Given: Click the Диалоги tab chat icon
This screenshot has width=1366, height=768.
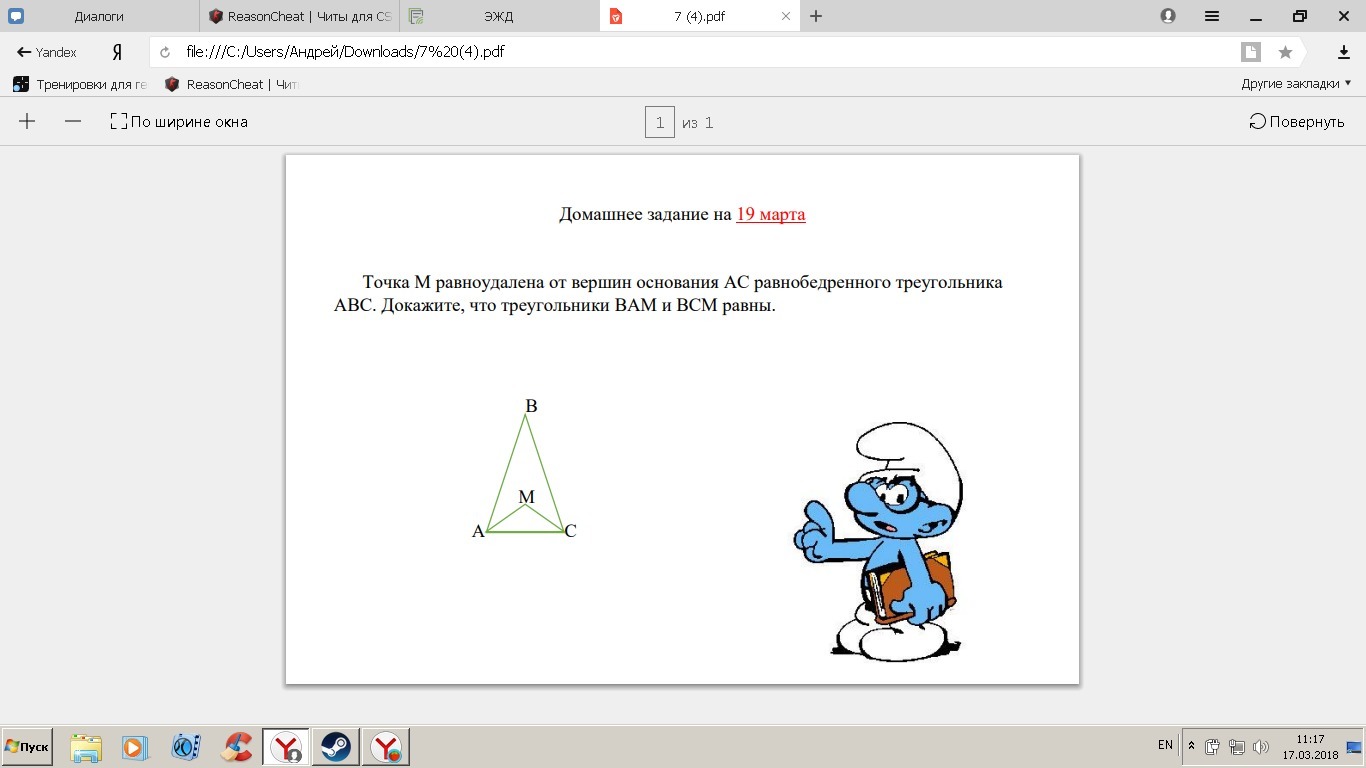Looking at the screenshot, I should [x=16, y=16].
